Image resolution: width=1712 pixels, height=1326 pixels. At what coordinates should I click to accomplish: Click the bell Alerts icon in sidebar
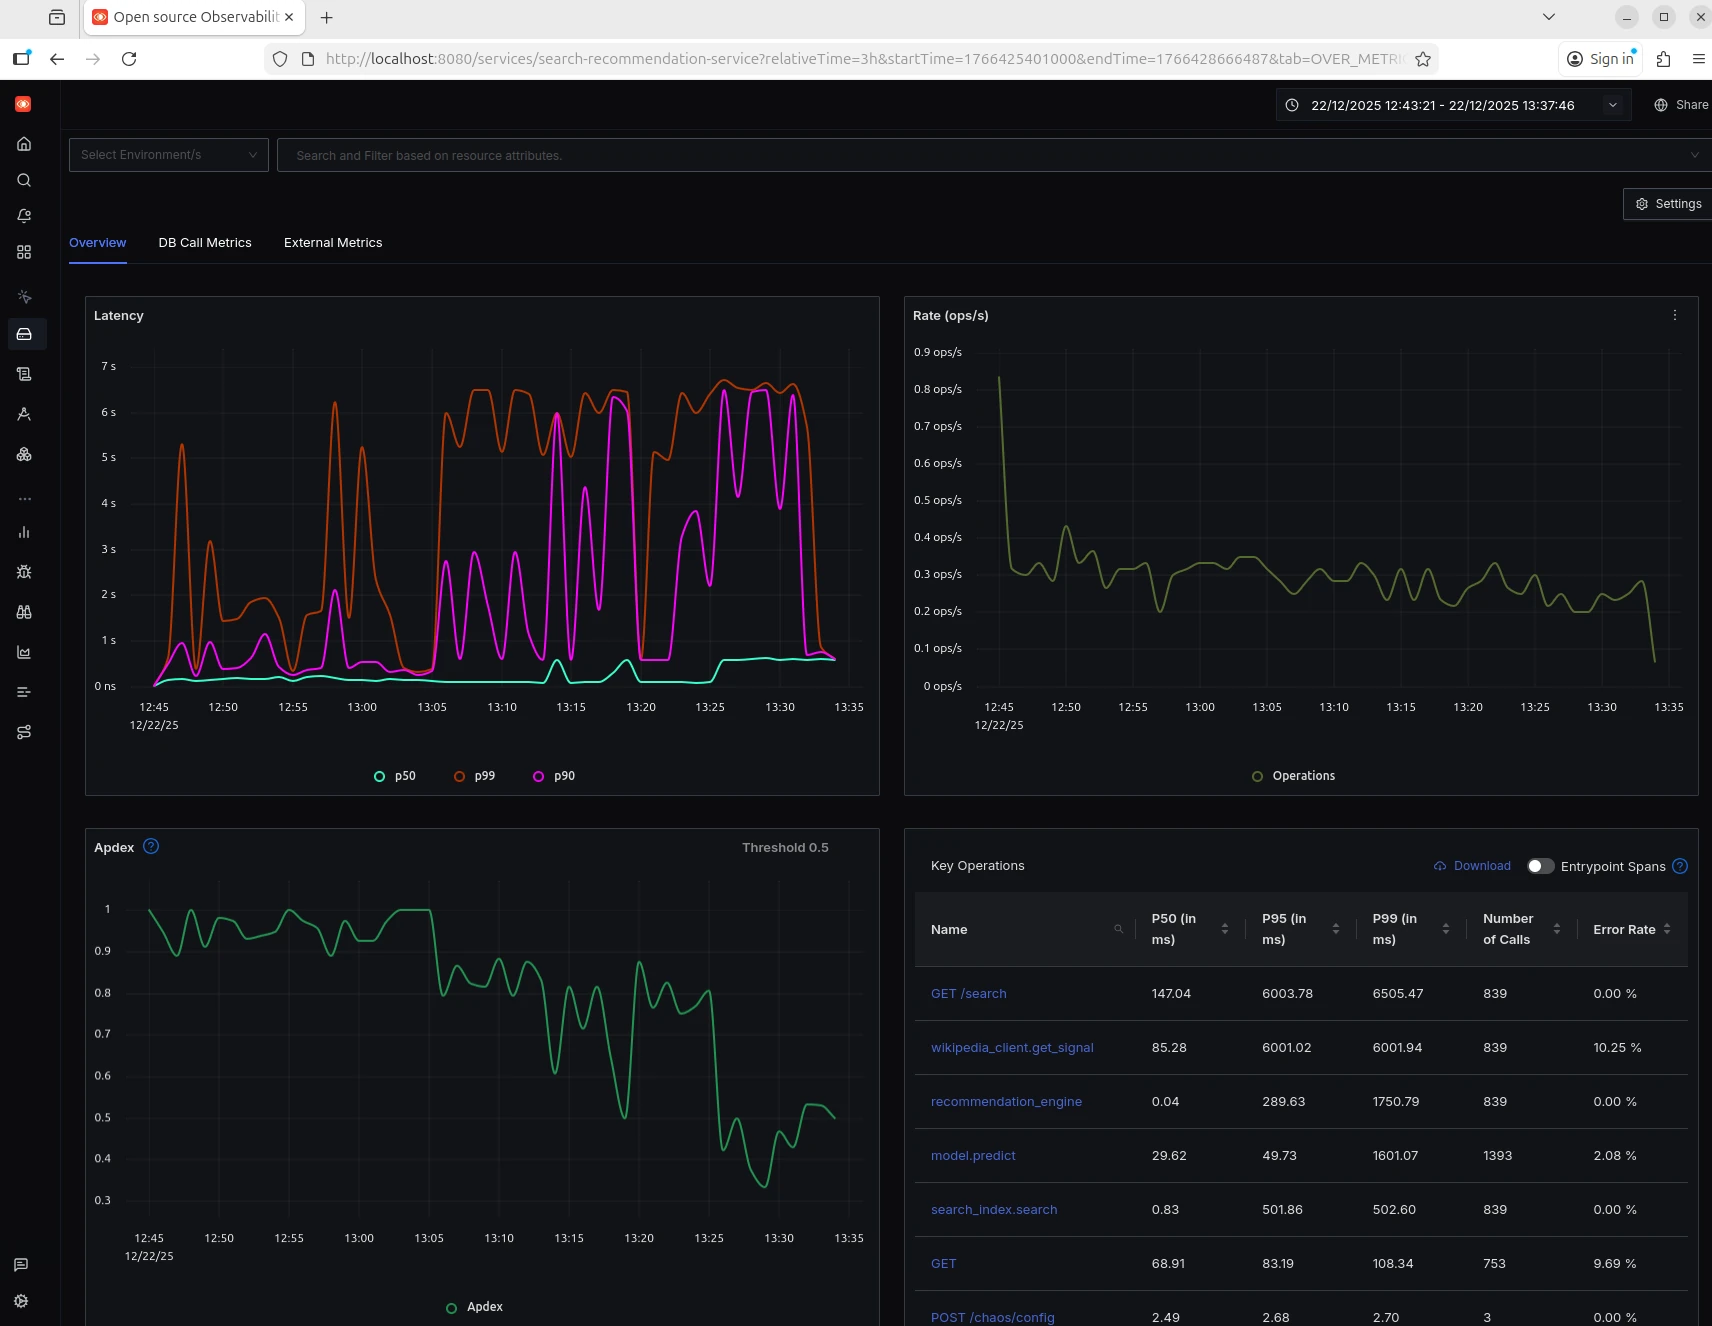[x=24, y=216]
